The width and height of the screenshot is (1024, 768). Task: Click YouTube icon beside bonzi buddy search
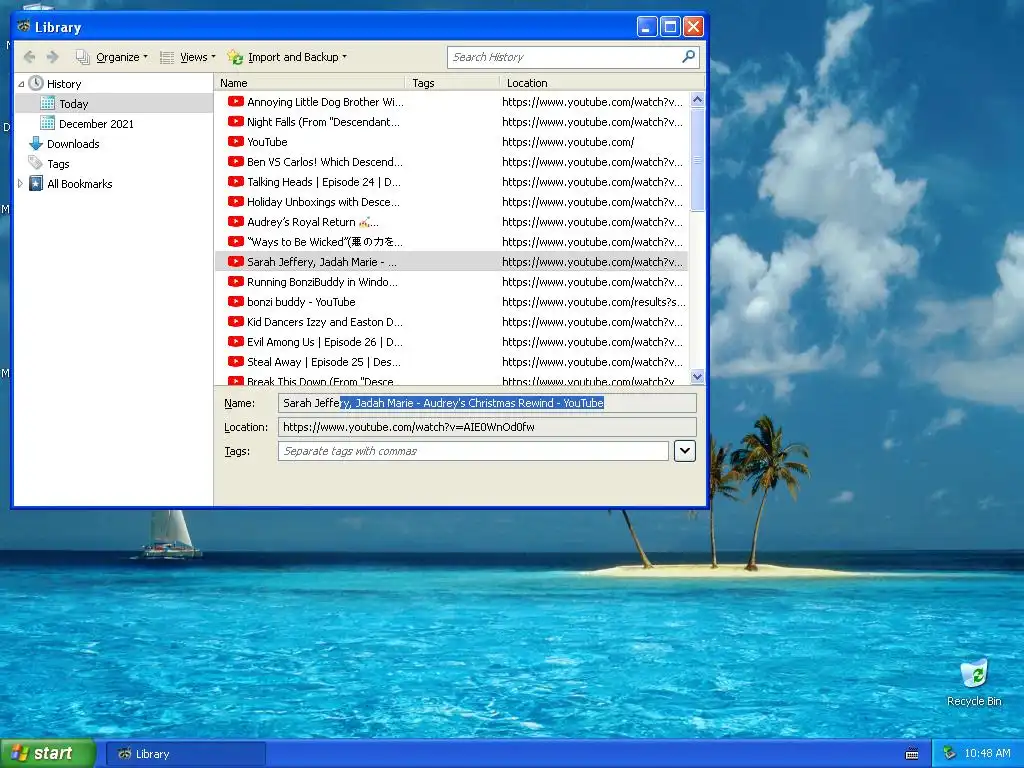[236, 302]
